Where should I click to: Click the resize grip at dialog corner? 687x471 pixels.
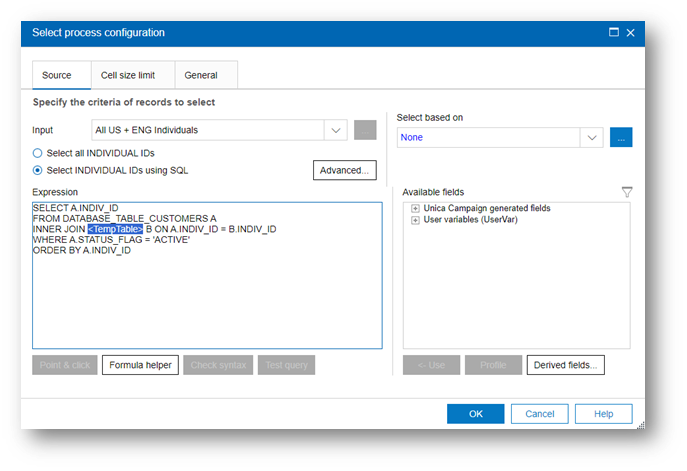(x=641, y=425)
